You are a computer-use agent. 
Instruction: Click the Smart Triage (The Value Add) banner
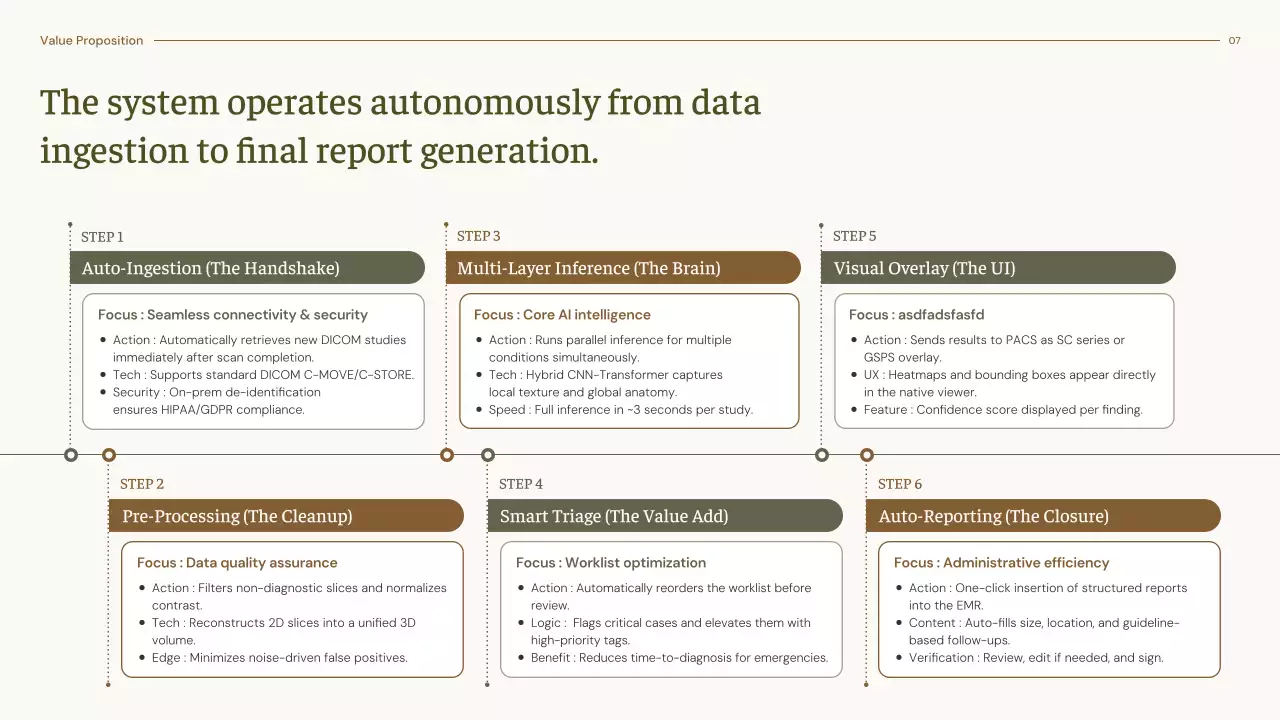(x=665, y=516)
